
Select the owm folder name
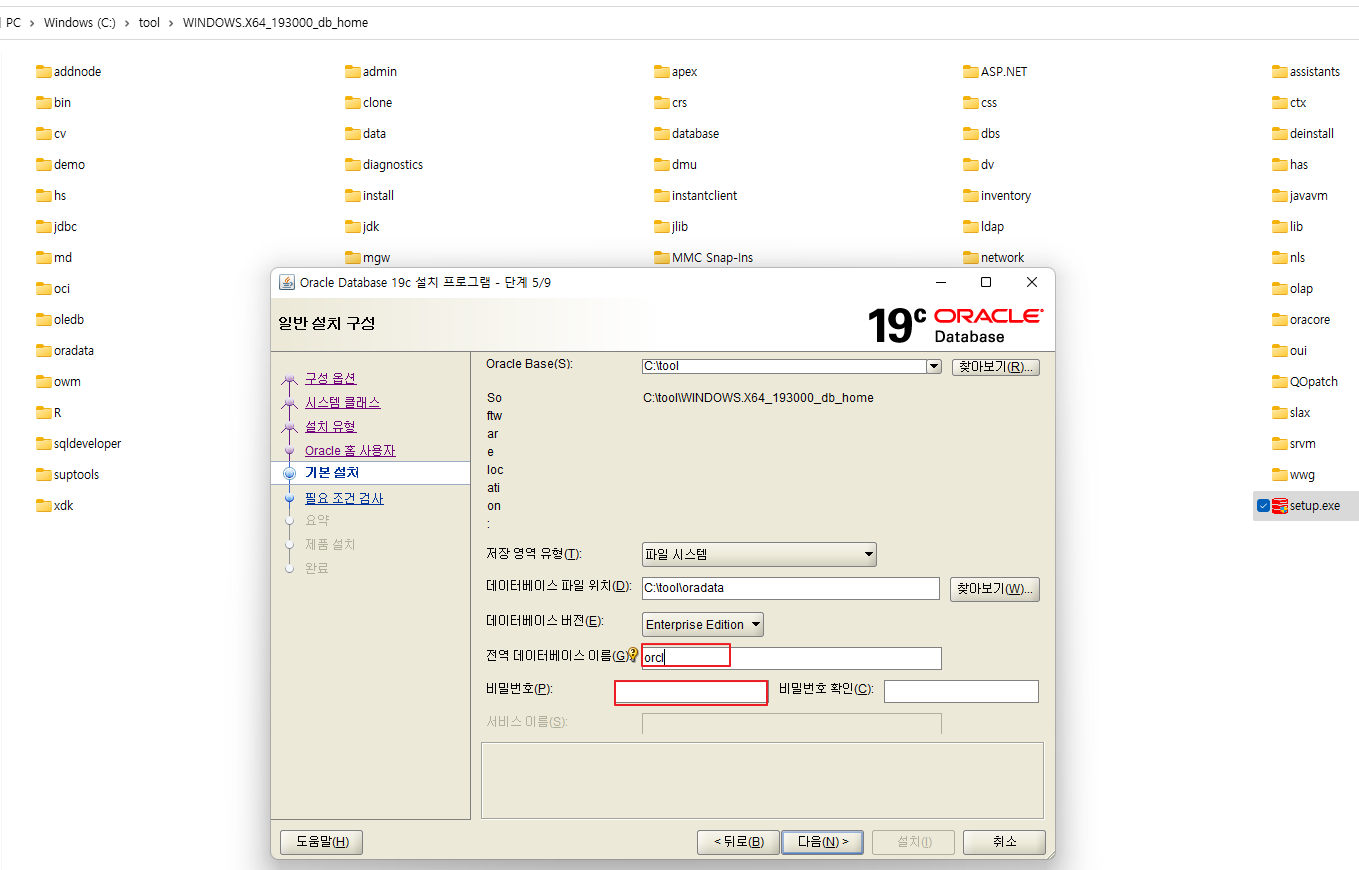tap(68, 382)
